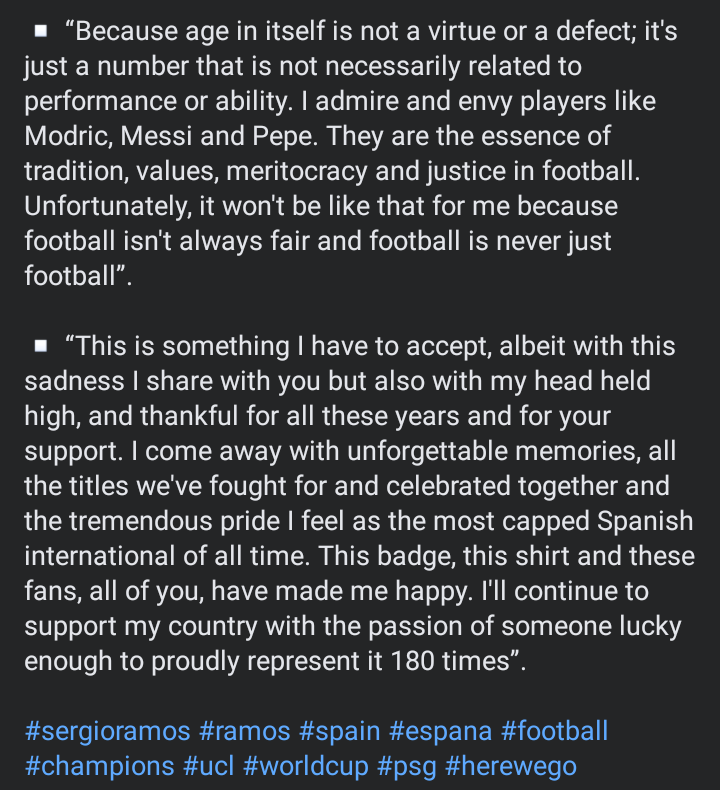Open the #ramos hashtag link

[x=244, y=731]
